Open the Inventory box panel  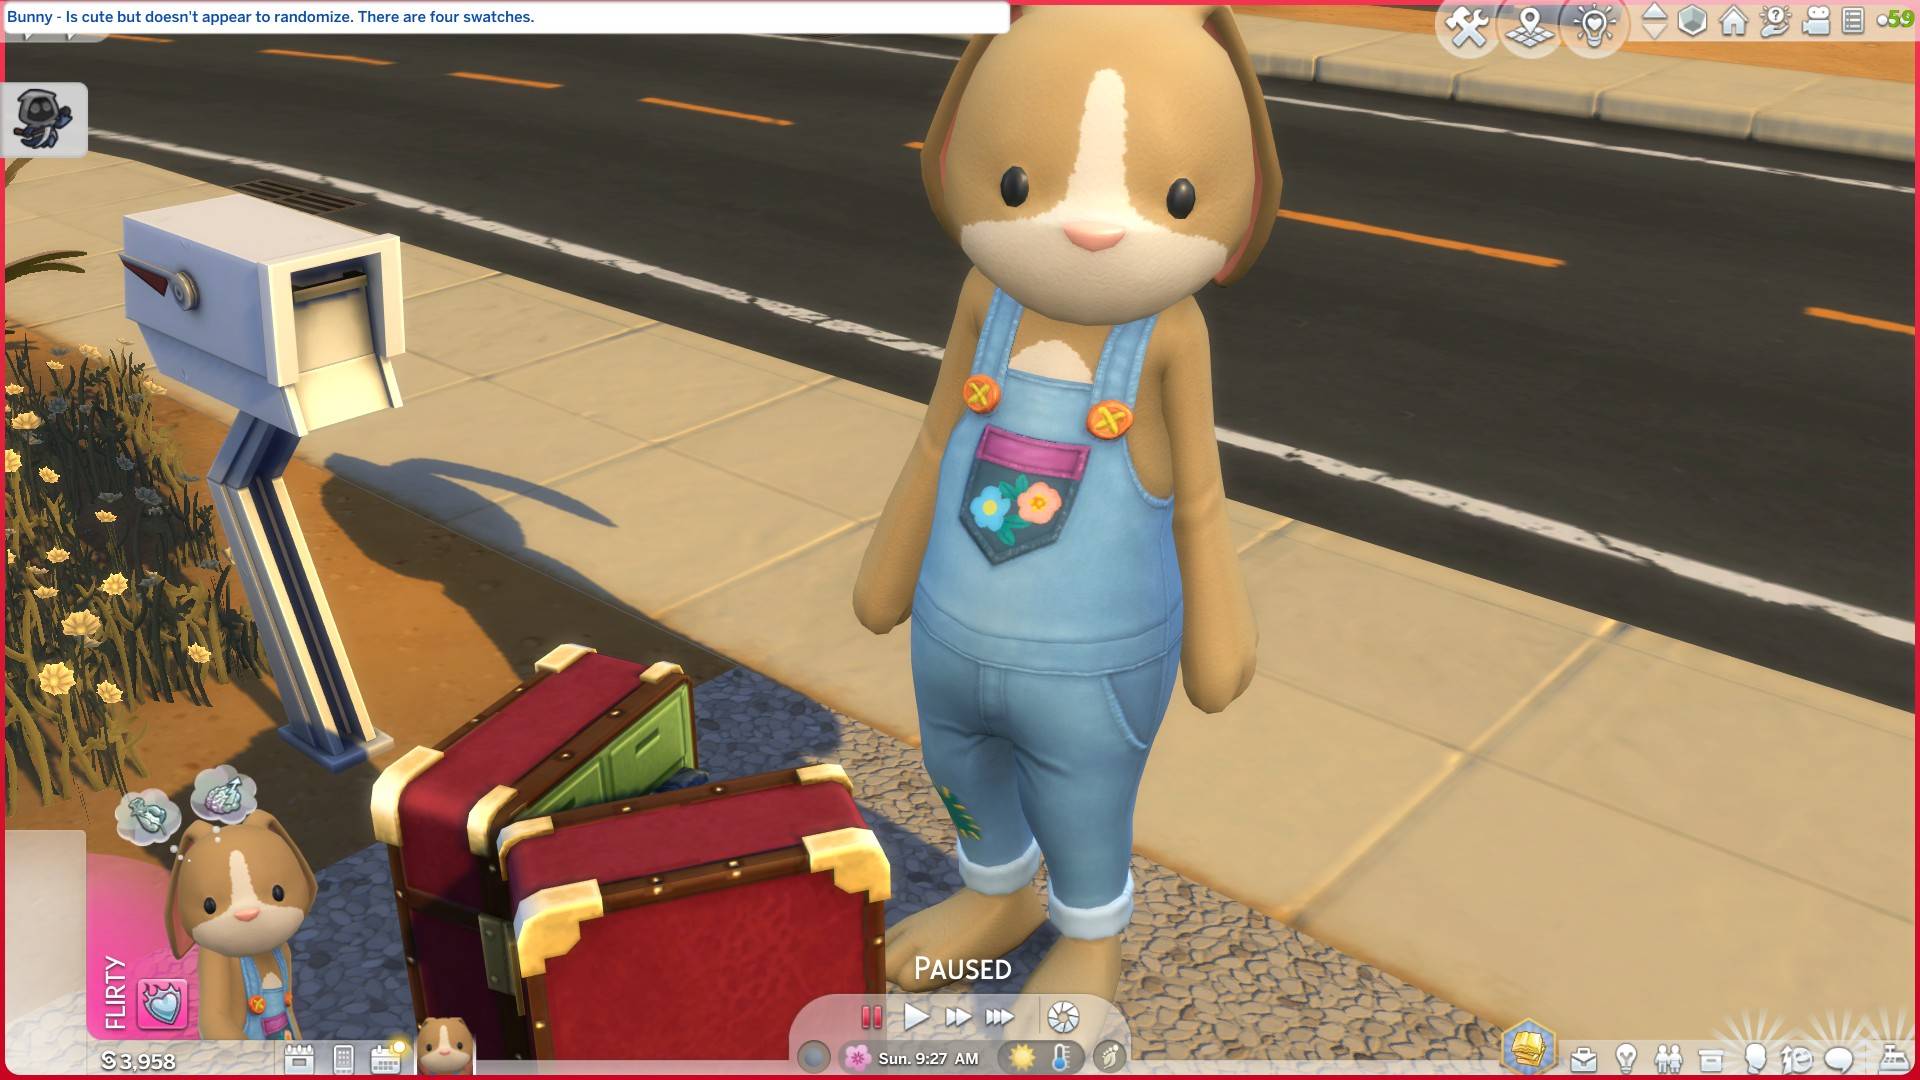(x=1711, y=1059)
